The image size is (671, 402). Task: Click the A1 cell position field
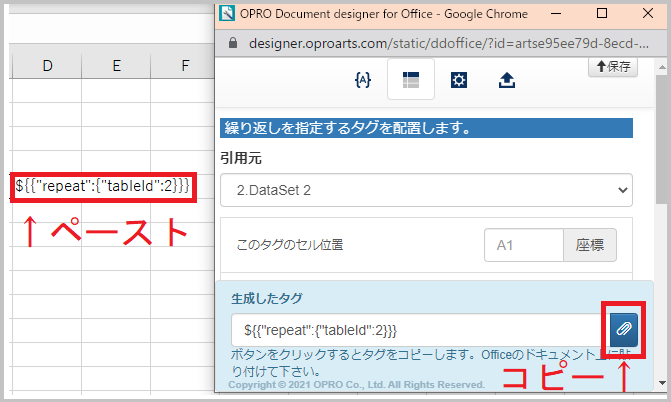(523, 244)
